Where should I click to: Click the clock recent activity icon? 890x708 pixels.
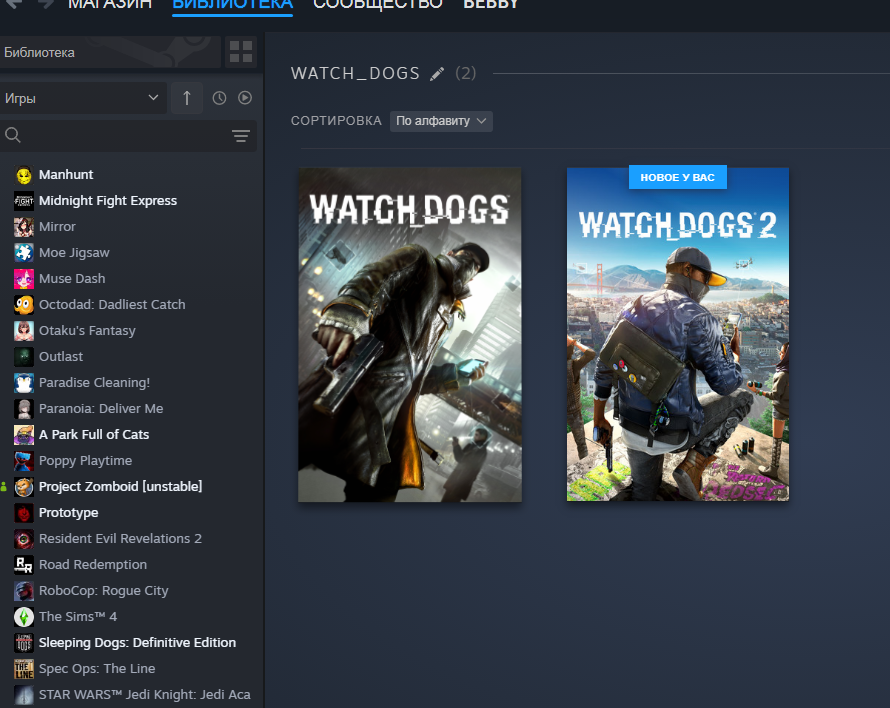tap(219, 98)
